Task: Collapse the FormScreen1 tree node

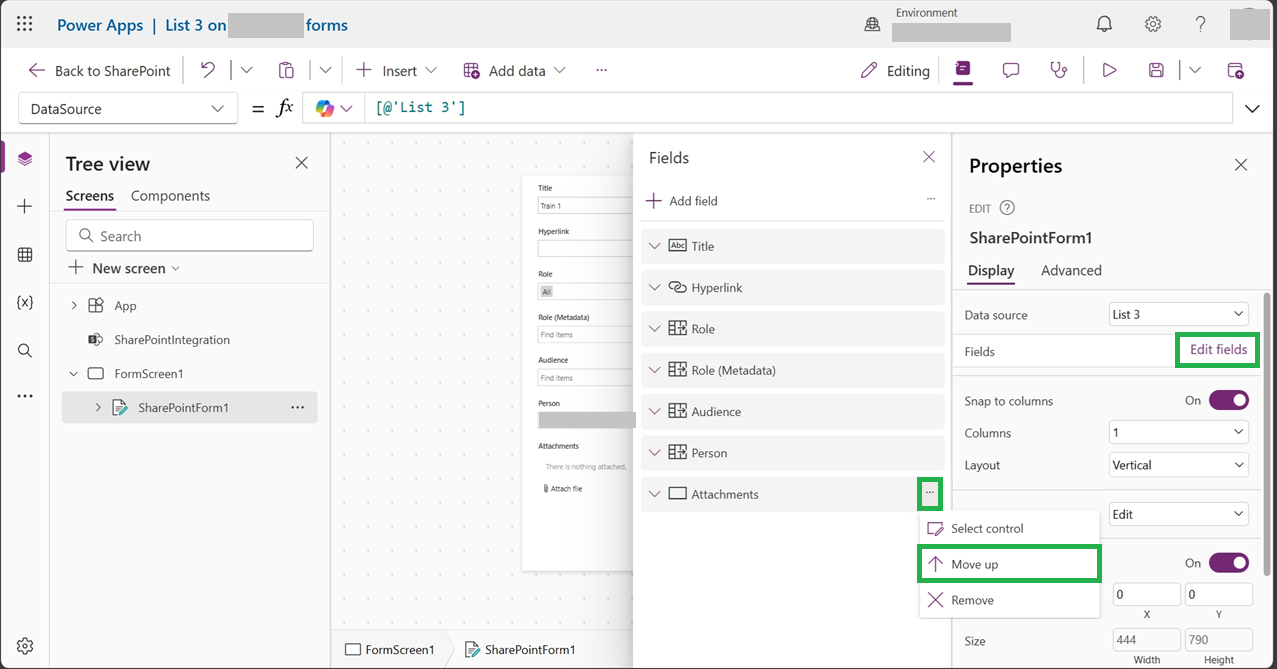Action: coord(73,373)
